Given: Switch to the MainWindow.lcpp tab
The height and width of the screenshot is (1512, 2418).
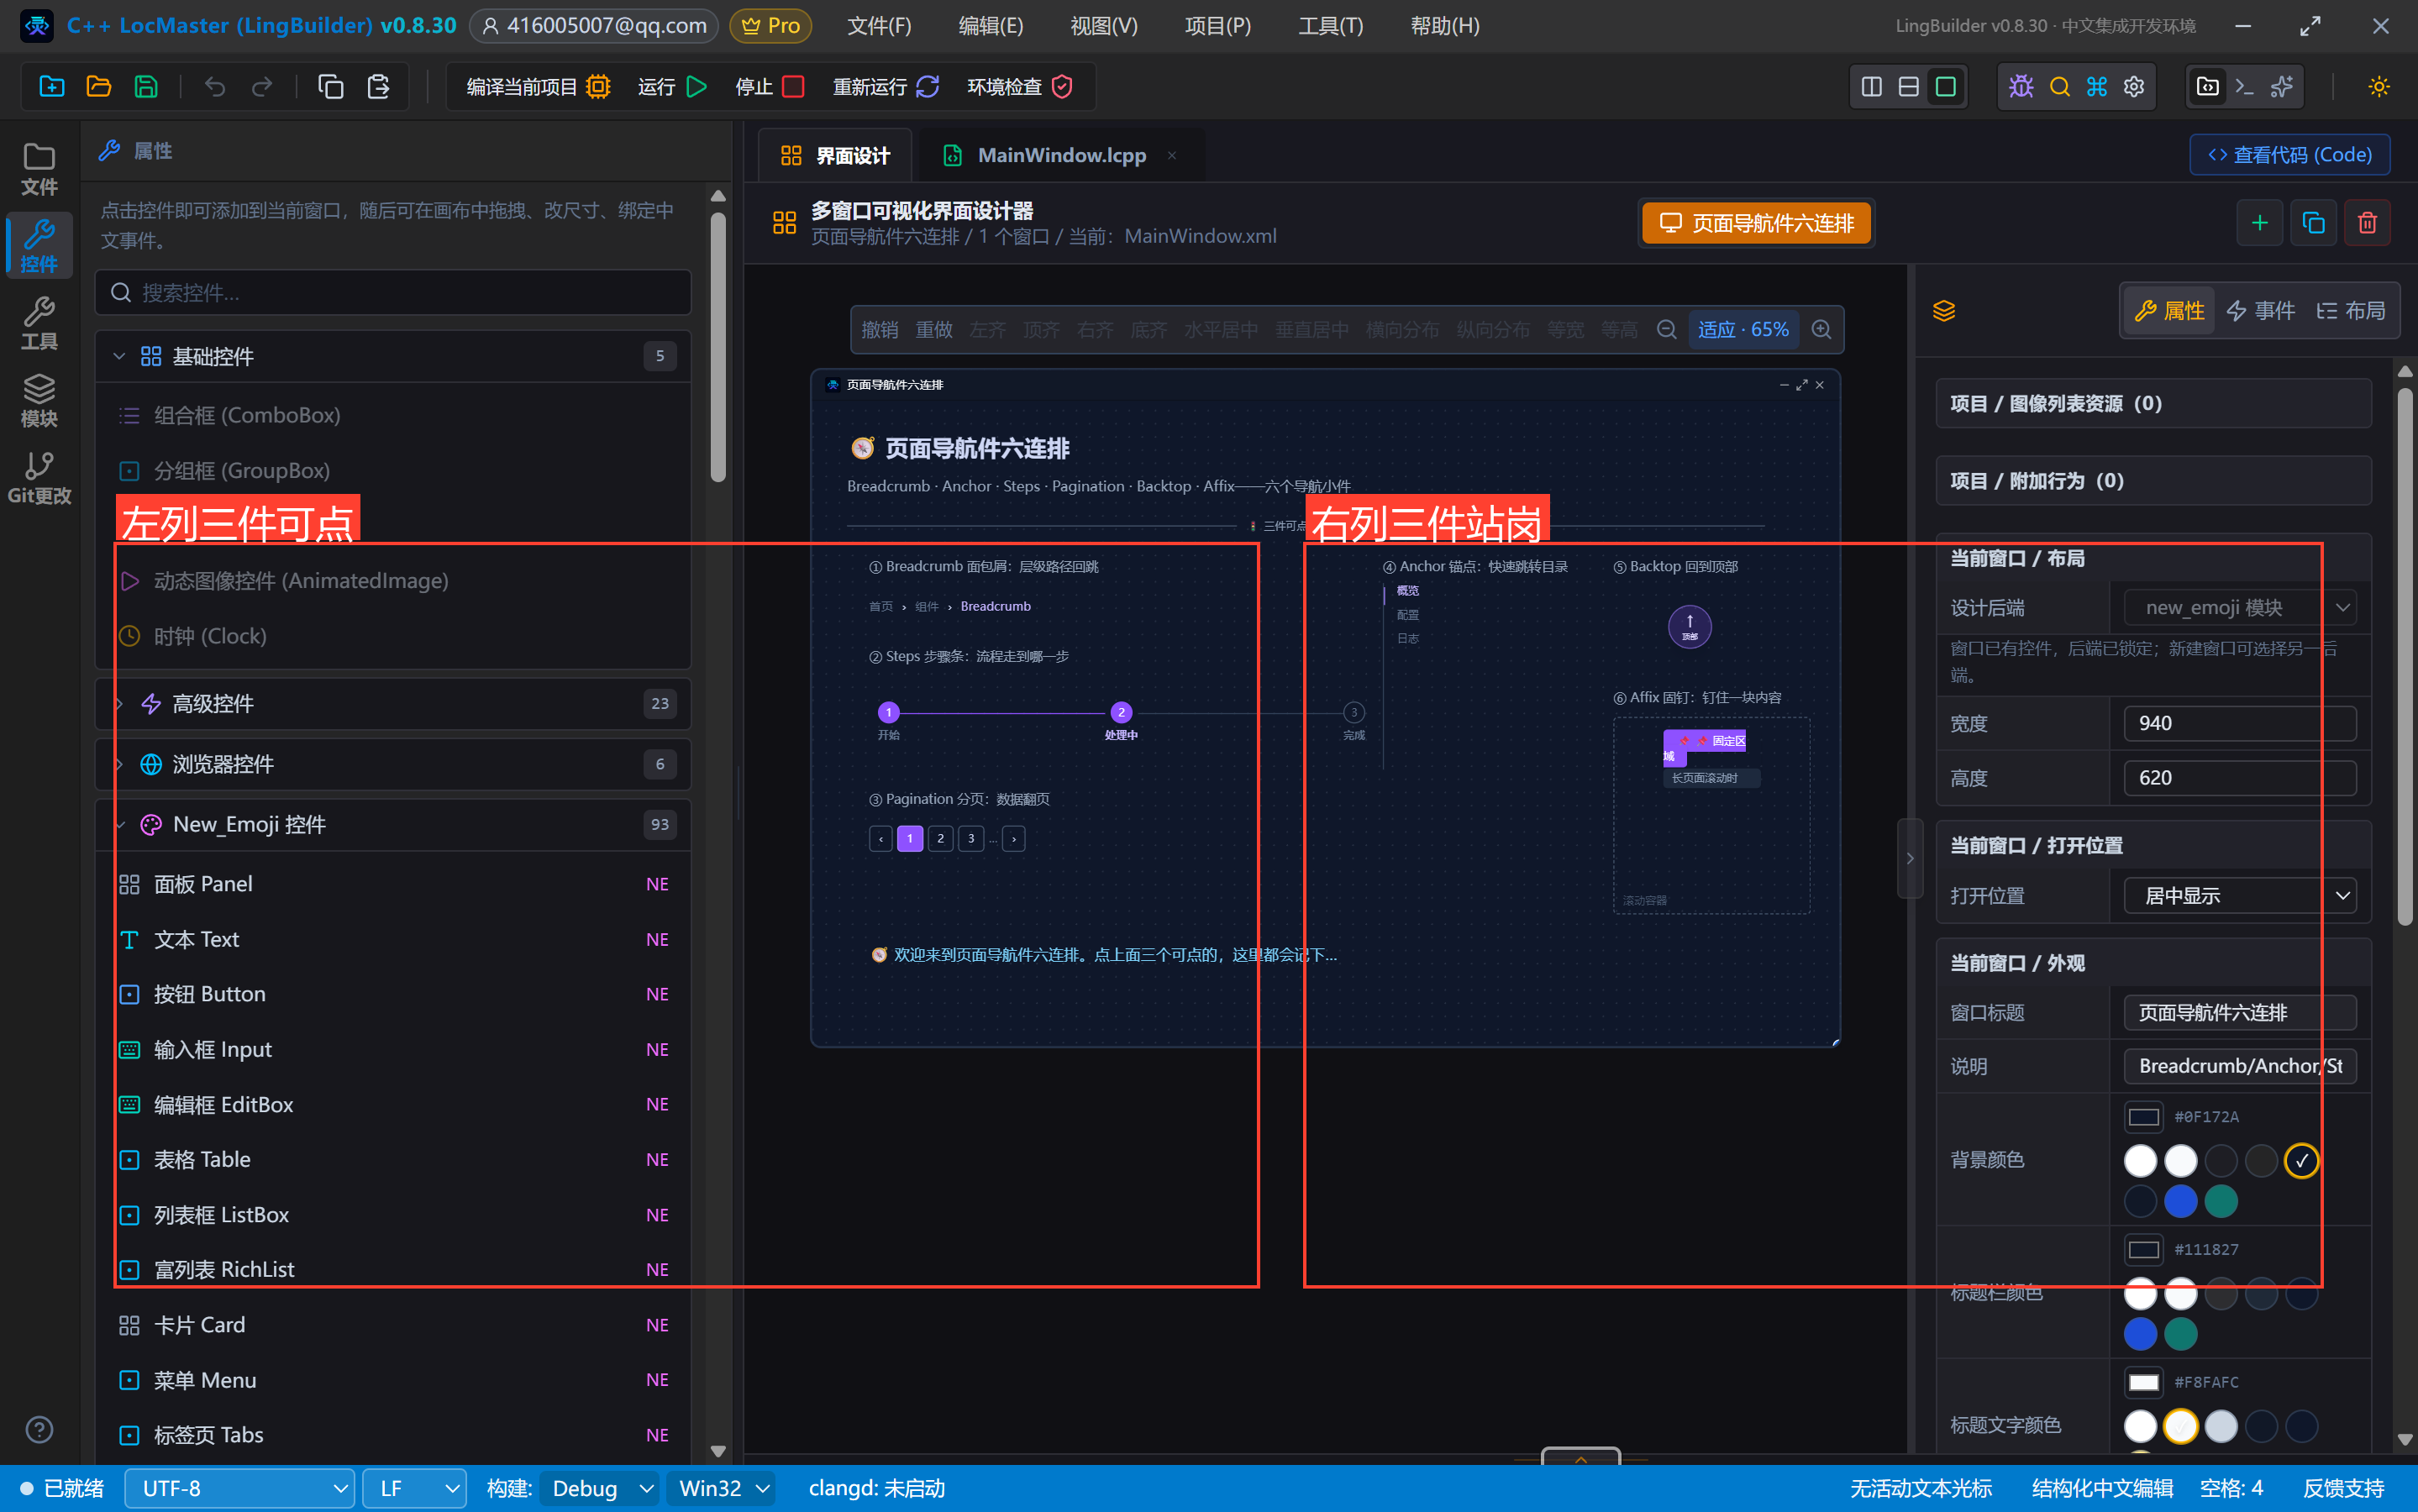Looking at the screenshot, I should point(1061,155).
